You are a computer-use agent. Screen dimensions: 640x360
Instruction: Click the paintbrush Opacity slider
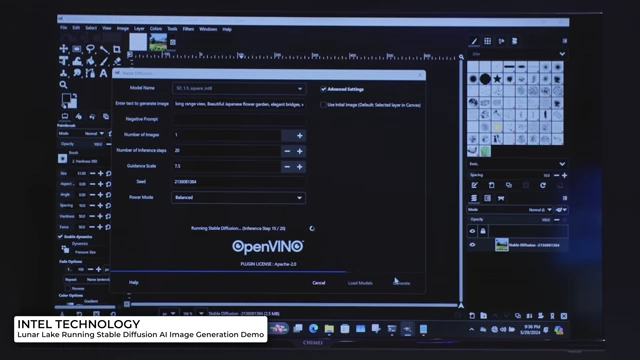point(82,144)
